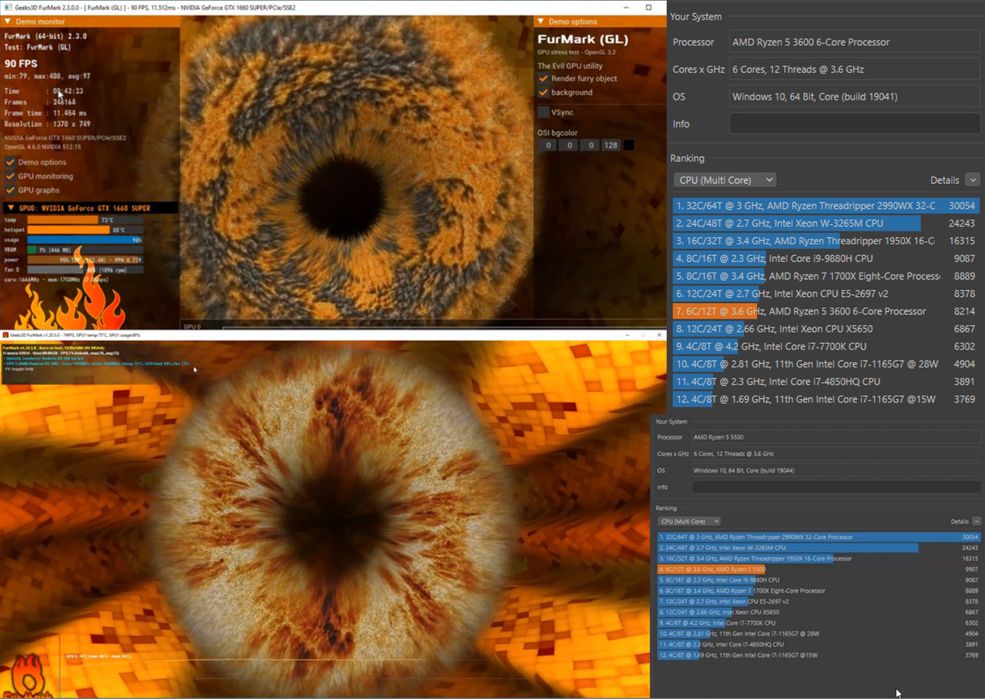
Task: Click the FurMark app icon in top title bar
Action: click(7, 7)
